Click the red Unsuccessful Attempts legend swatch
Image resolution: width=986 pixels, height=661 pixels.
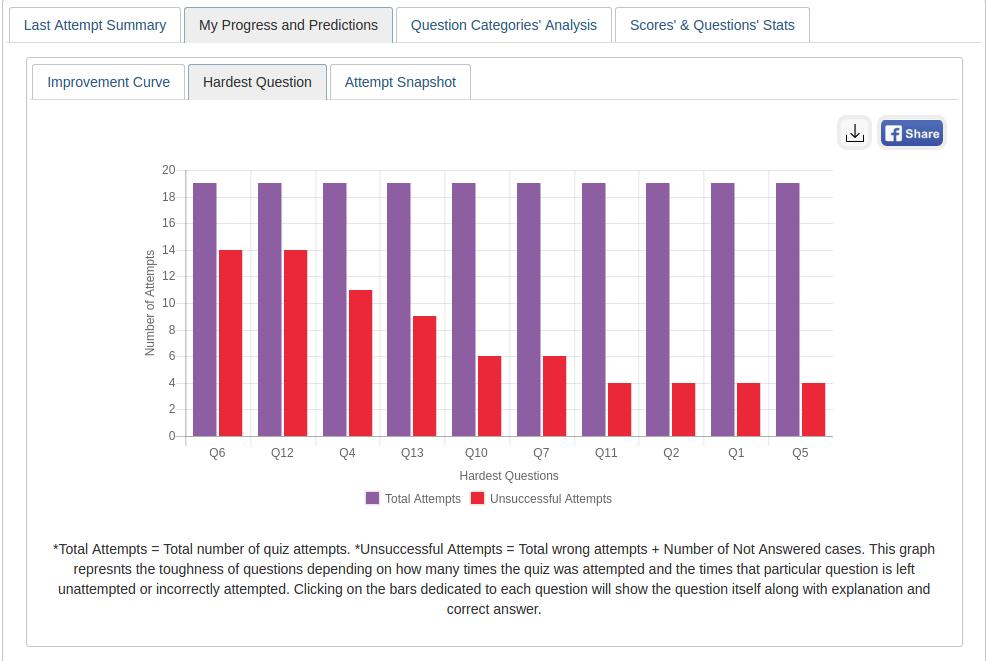point(478,498)
